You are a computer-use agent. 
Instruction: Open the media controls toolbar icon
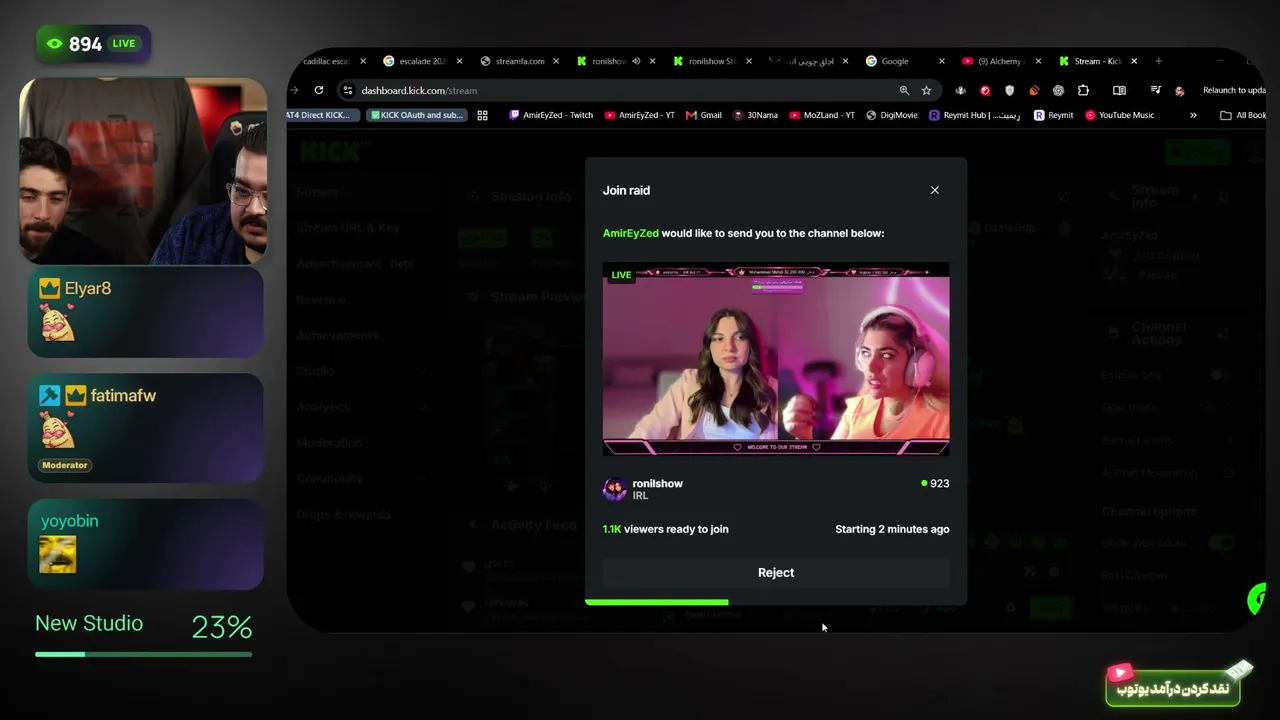tap(1155, 90)
